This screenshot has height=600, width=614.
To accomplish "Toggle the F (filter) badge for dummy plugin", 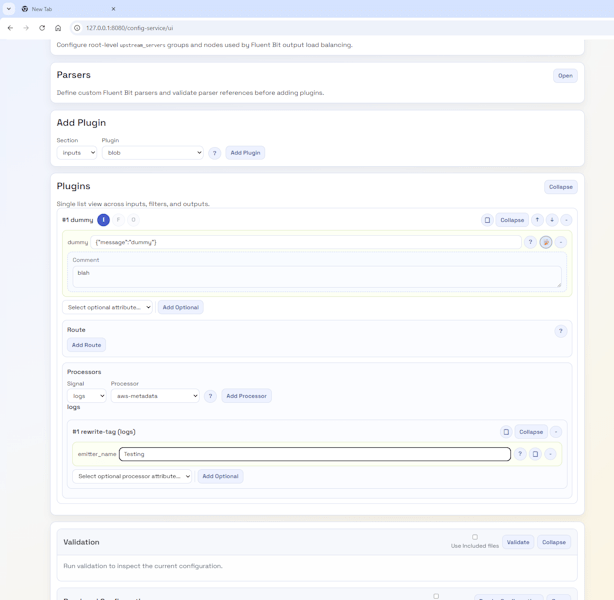I will [118, 220].
